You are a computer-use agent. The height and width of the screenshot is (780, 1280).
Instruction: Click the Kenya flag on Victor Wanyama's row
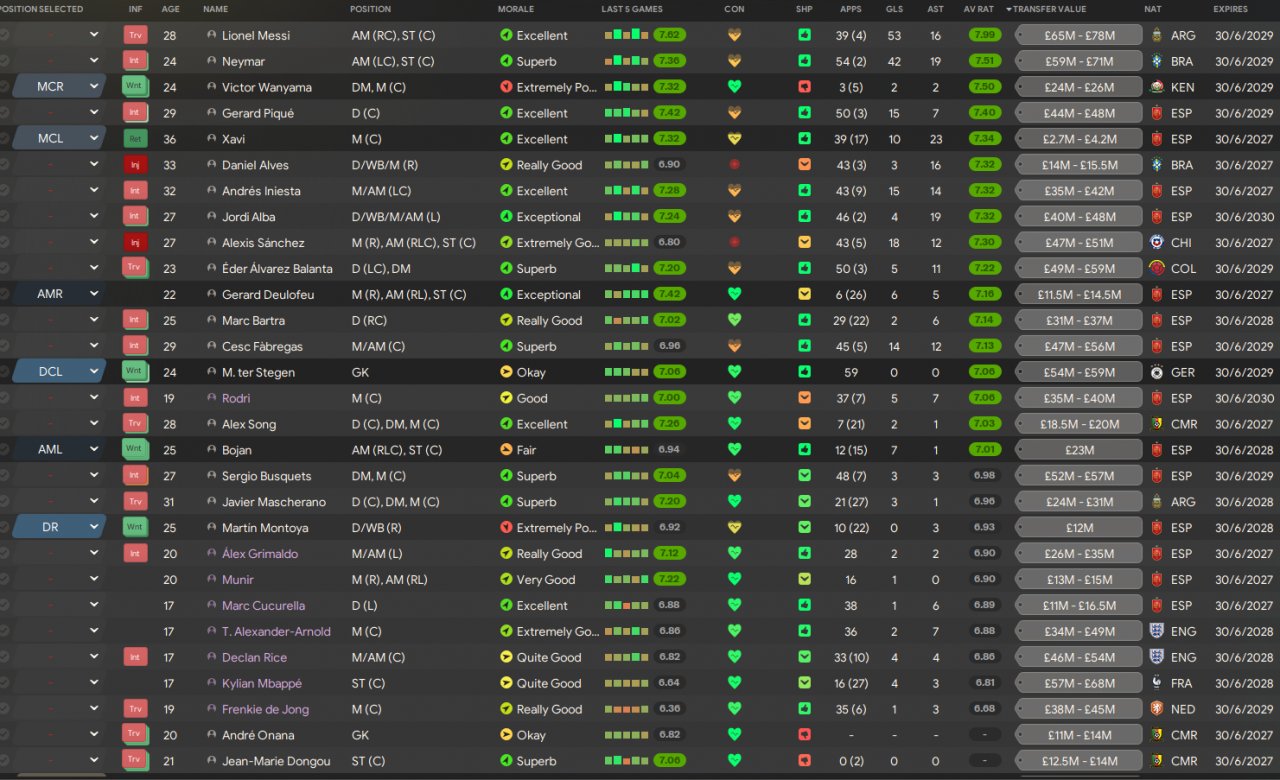coord(1157,87)
